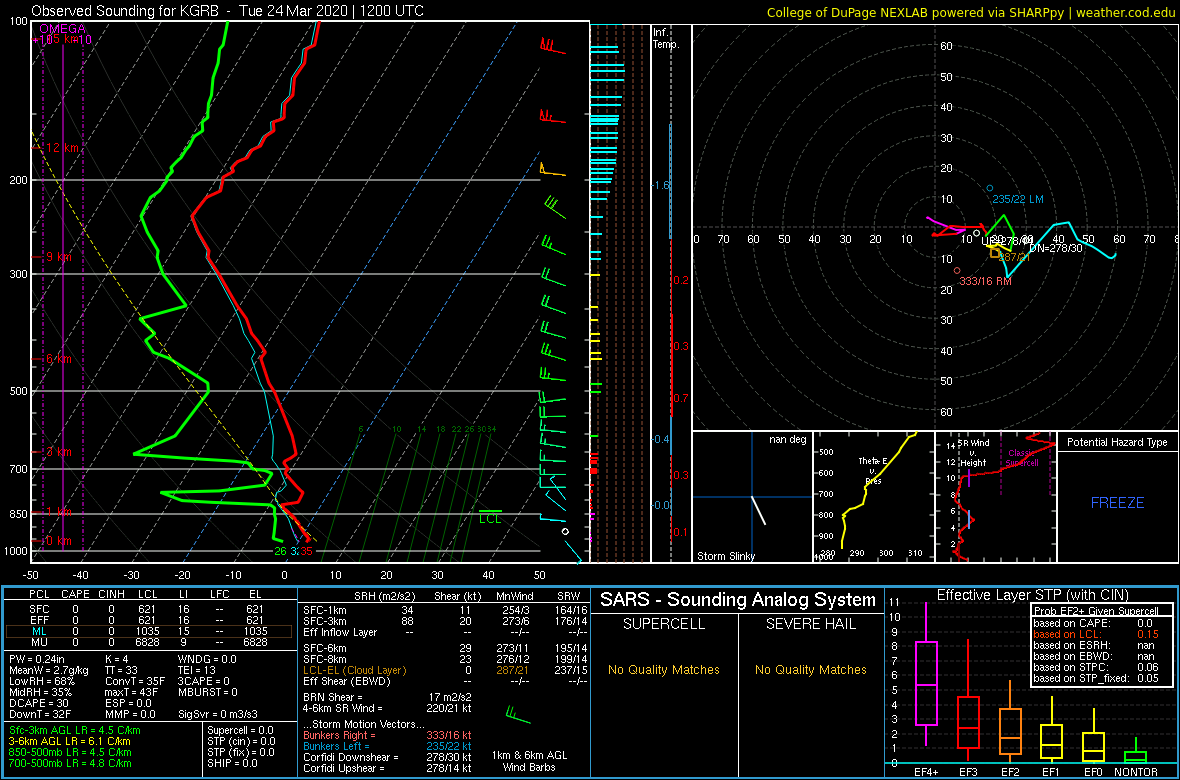Select the blue left-mover circle on hodograph

pos(990,188)
